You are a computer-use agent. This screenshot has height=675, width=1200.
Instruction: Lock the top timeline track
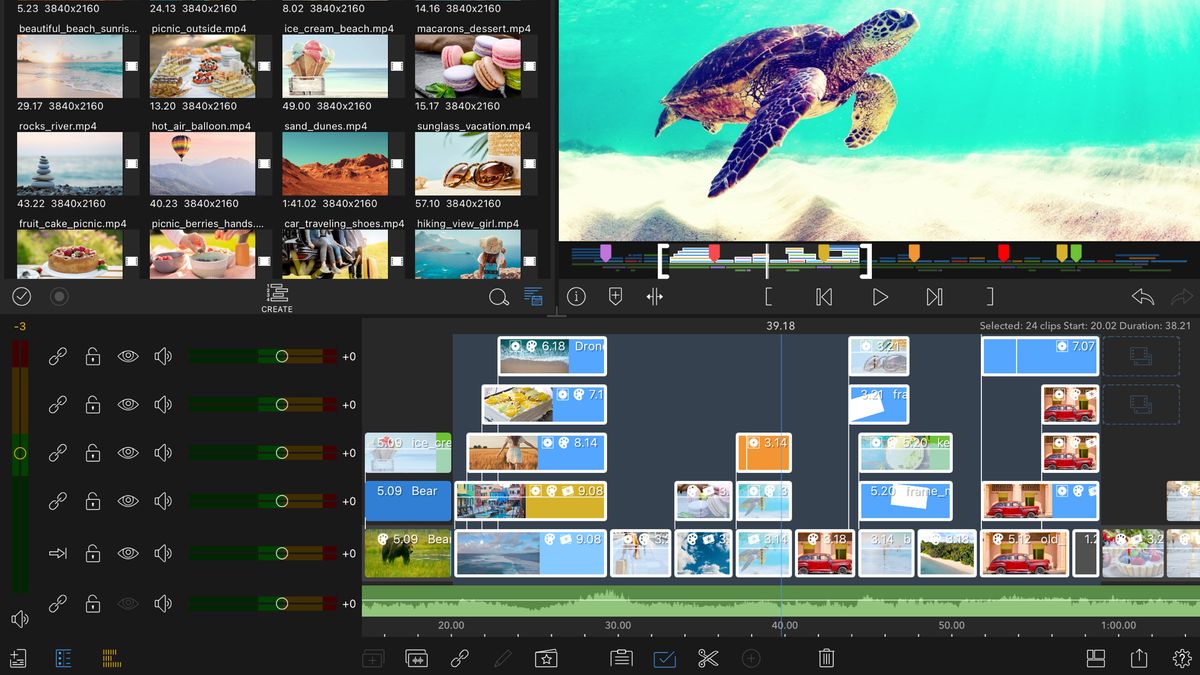tap(92, 355)
